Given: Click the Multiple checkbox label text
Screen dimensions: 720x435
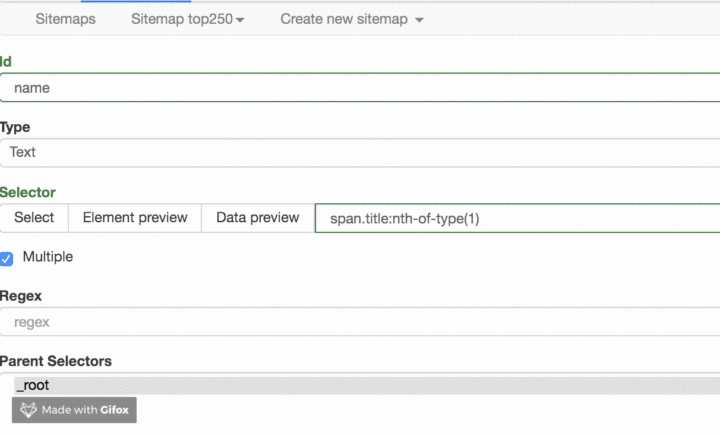Looking at the screenshot, I should (x=48, y=257).
